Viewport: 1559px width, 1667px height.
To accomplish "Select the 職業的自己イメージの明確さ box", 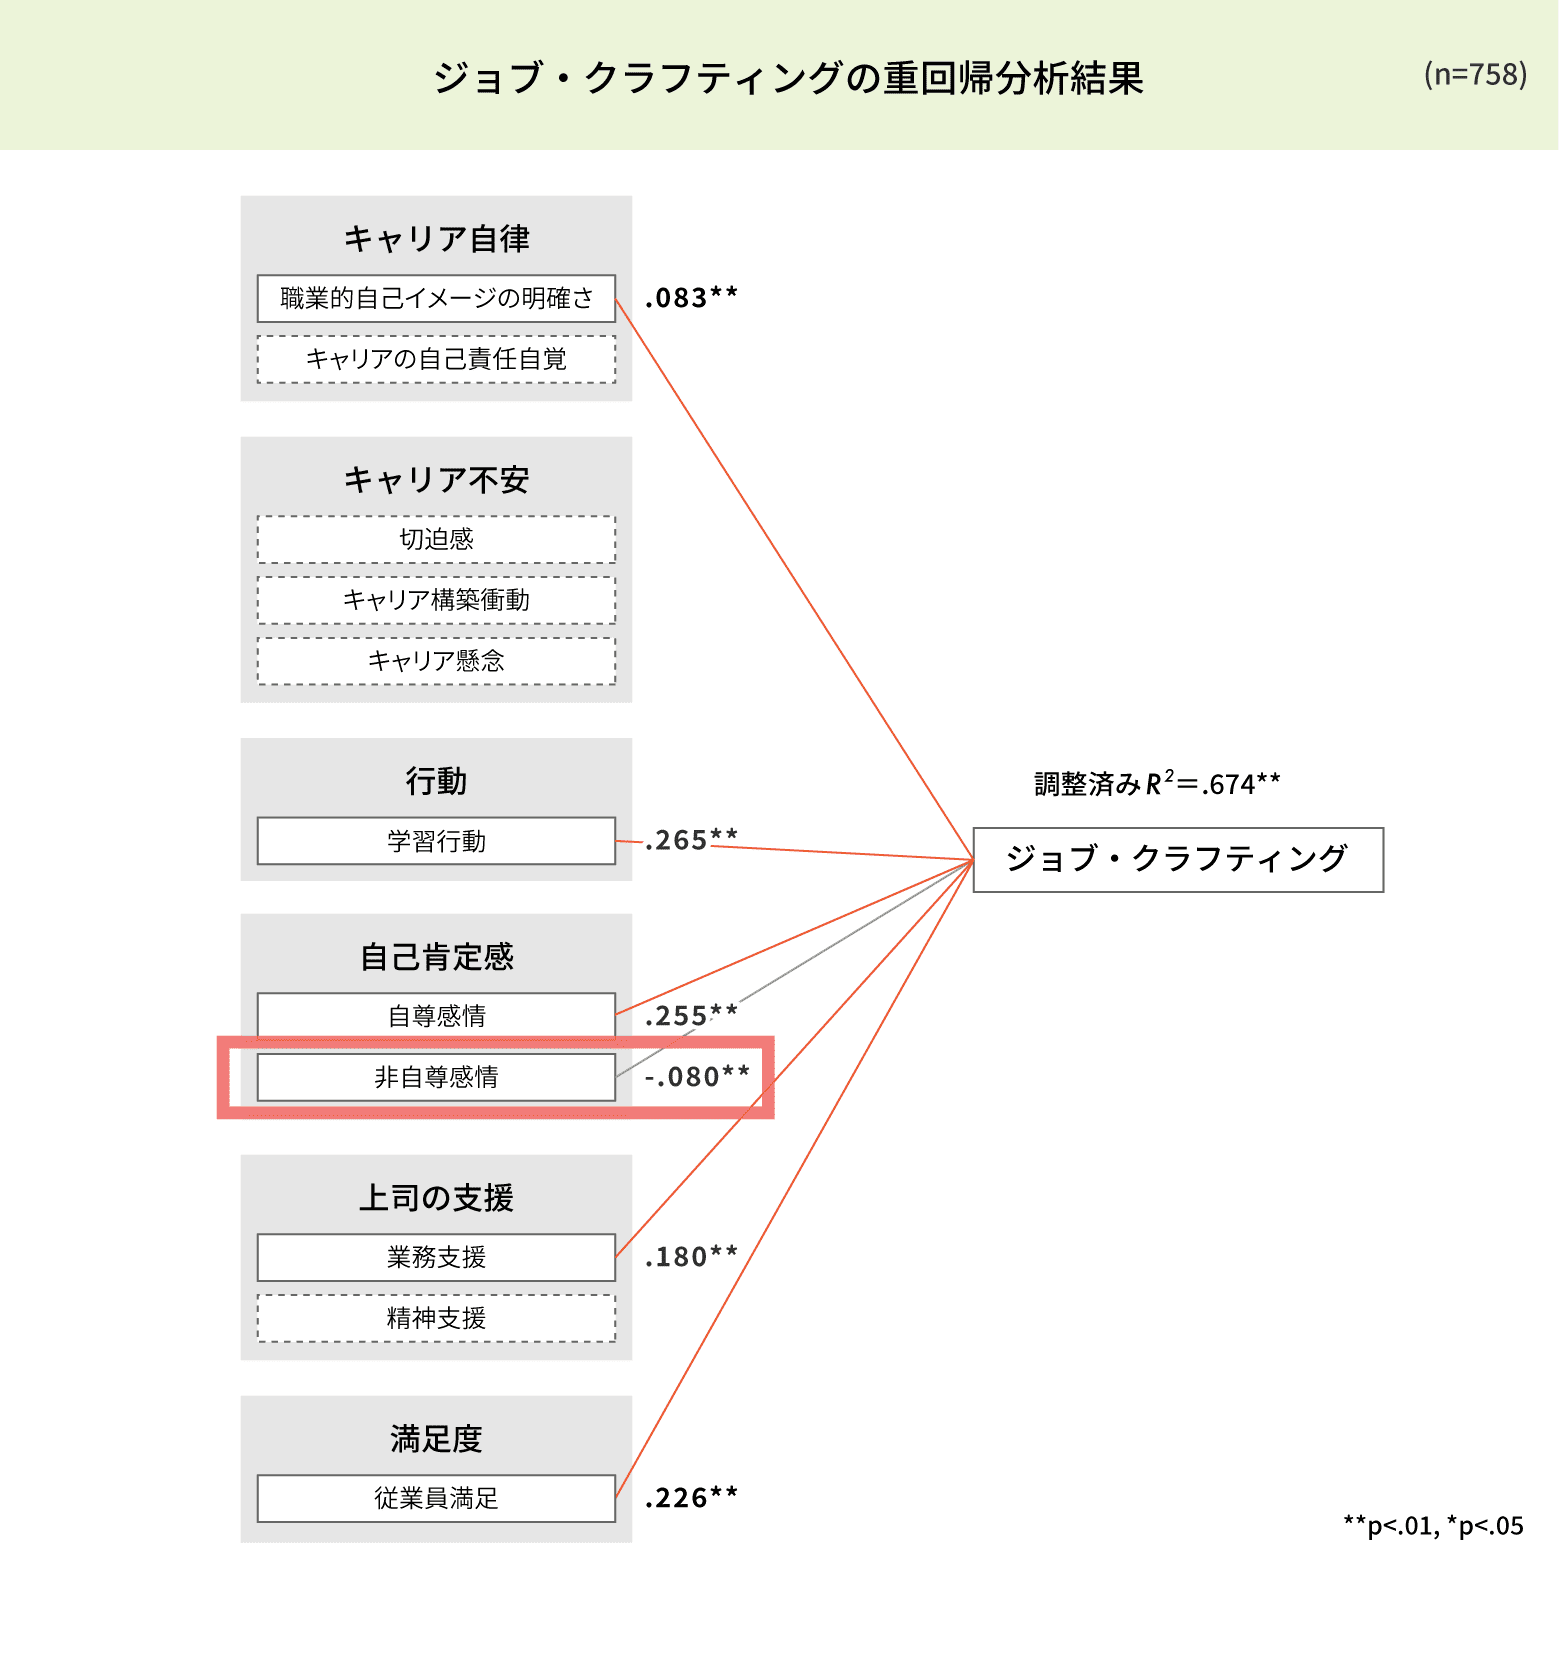I will coord(436,298).
